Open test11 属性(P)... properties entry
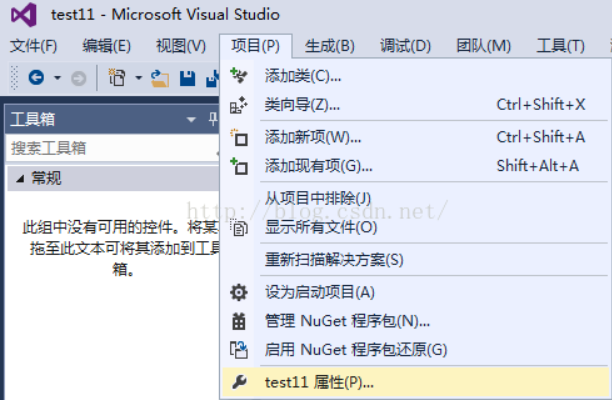The width and height of the screenshot is (612, 400). click(x=415, y=382)
